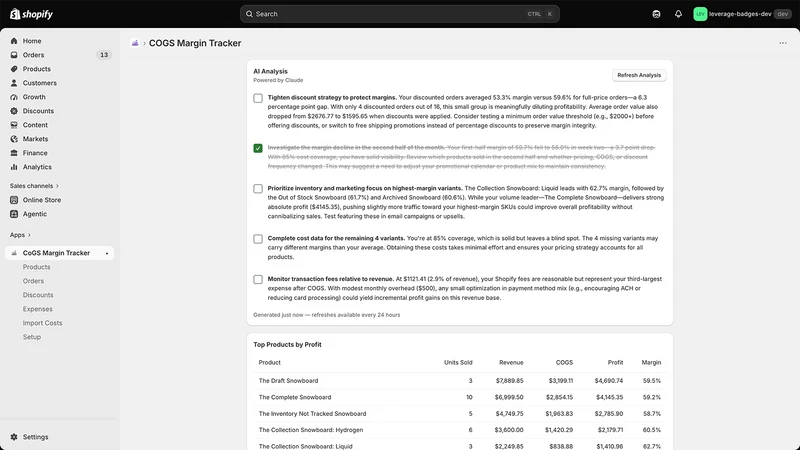Viewport: 800px width, 450px height.
Task: Open the Orders icon in sidebar
Action: click(x=14, y=55)
